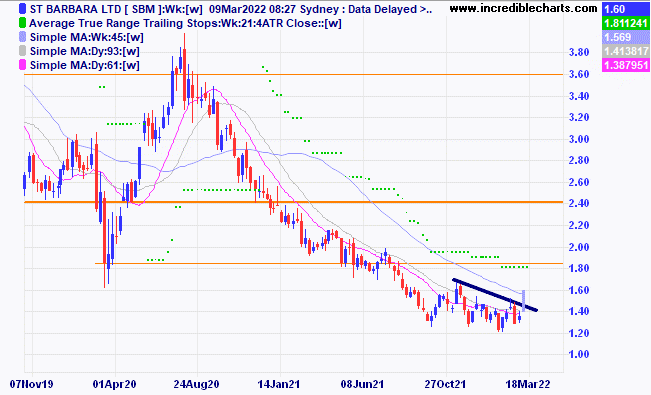Click the lavender 1.569 value box
Viewport: 651px width, 395px height.
point(626,37)
